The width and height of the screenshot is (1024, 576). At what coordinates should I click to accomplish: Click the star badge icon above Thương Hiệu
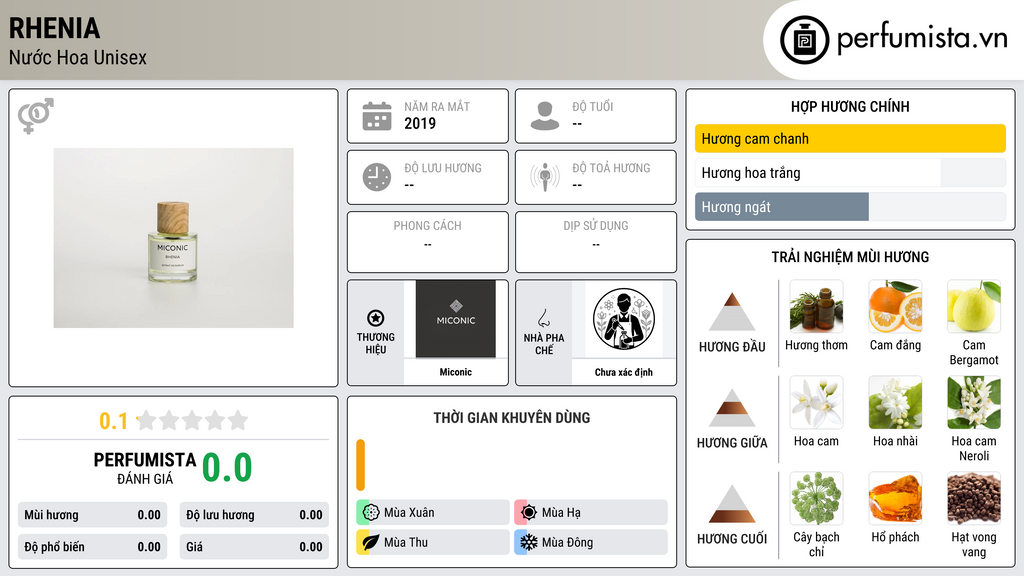coord(376,318)
